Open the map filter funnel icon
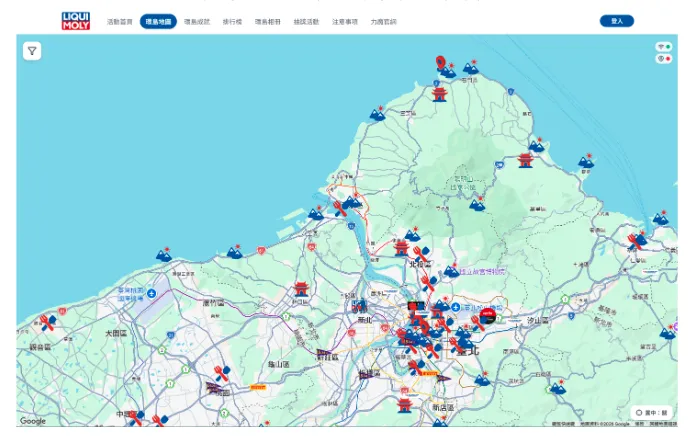This screenshot has width=691, height=437. pyautogui.click(x=32, y=51)
